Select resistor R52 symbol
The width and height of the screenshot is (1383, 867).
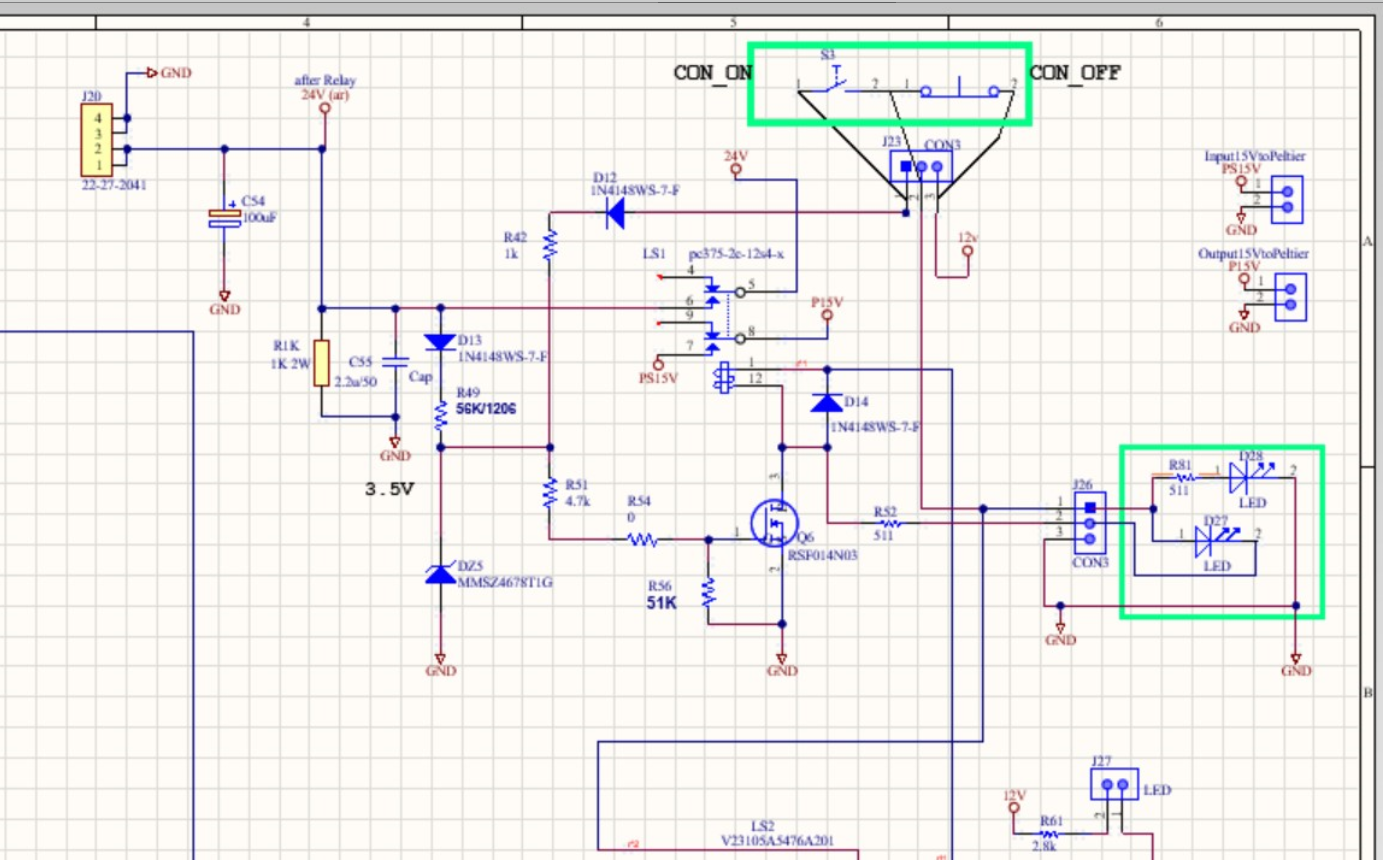click(x=887, y=523)
